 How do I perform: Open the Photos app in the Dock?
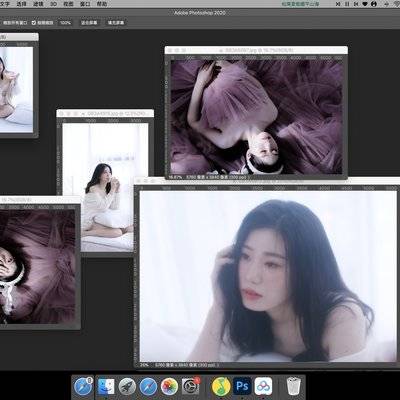(x=170, y=387)
